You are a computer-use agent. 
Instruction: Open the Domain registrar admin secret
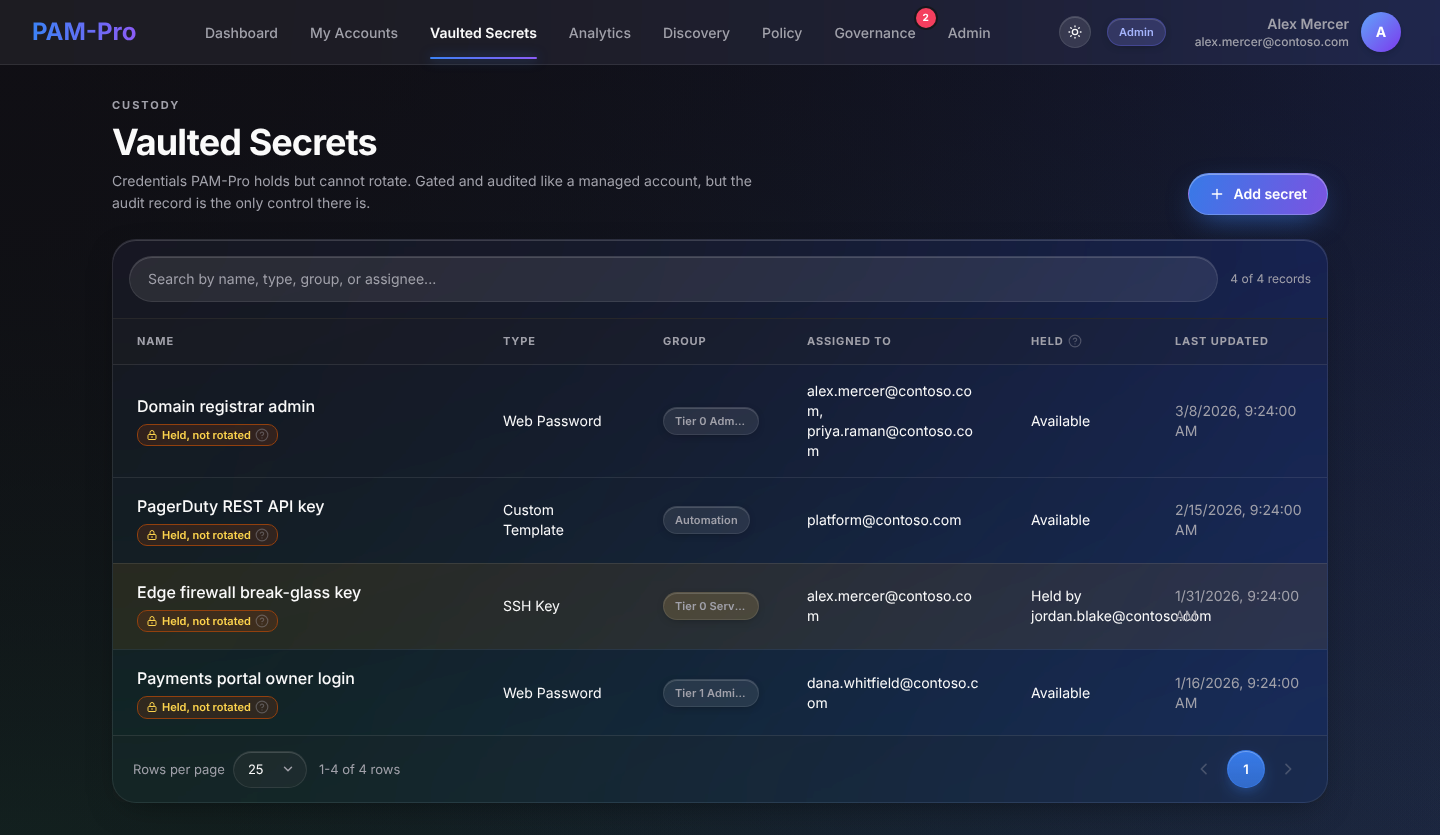click(226, 406)
